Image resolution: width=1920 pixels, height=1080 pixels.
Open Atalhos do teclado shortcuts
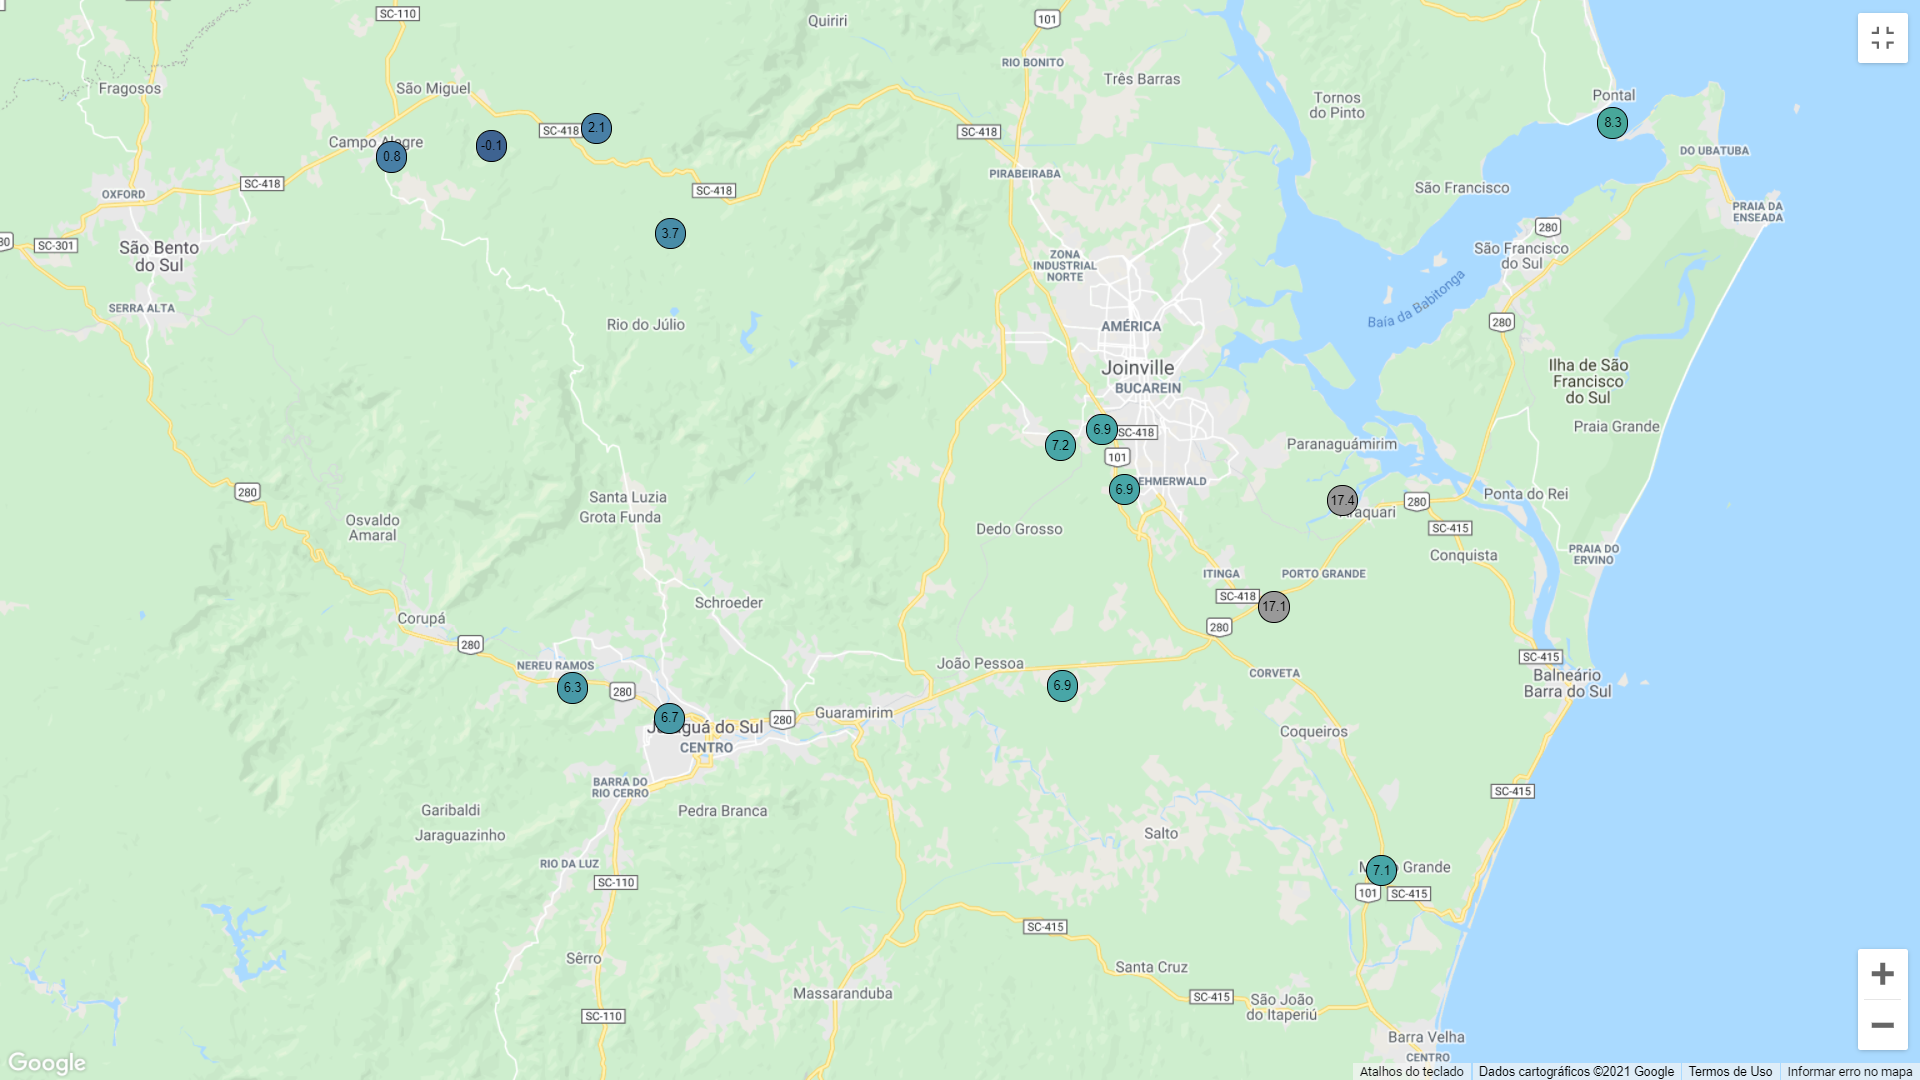point(1411,1072)
